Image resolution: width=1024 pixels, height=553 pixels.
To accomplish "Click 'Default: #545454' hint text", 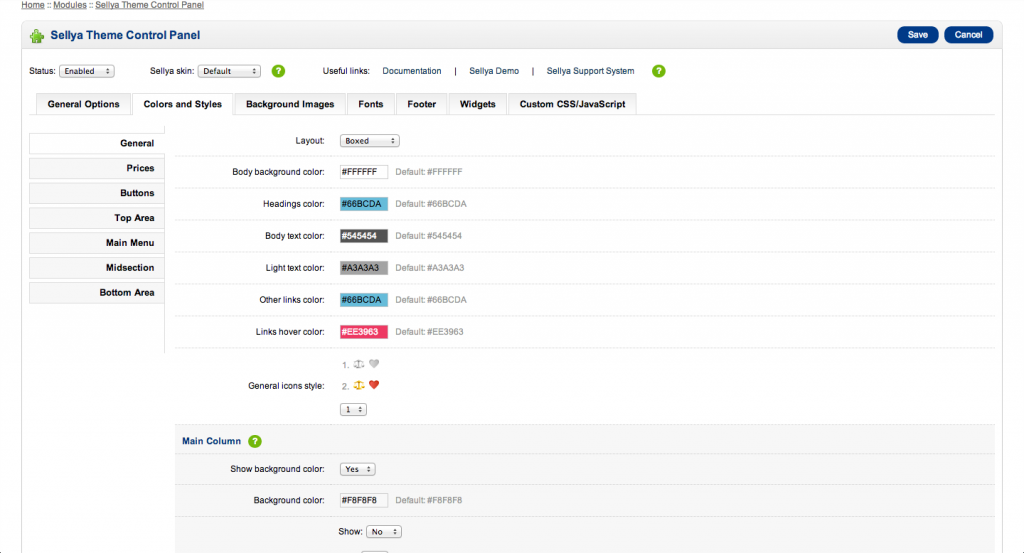I will (428, 236).
